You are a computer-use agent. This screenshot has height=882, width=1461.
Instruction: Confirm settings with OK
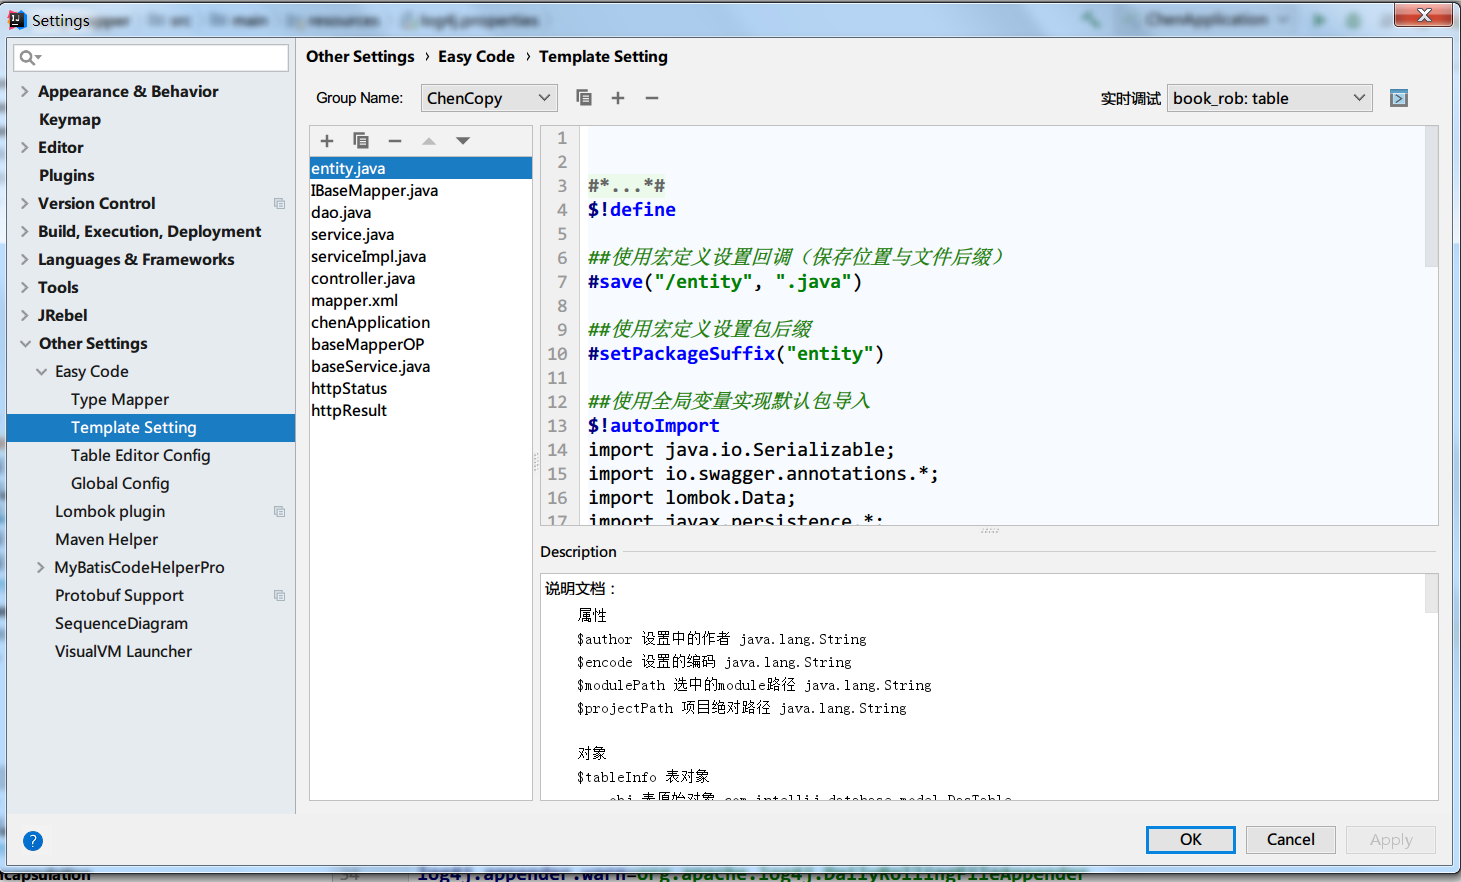pyautogui.click(x=1190, y=839)
